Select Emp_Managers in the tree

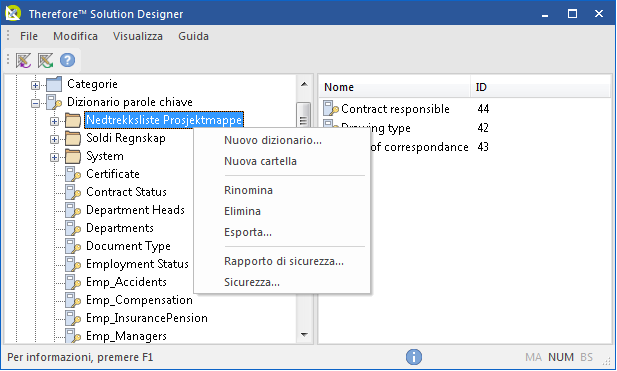[126, 336]
